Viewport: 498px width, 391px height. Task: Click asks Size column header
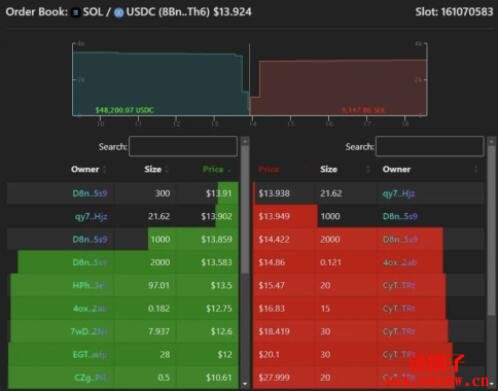(329, 169)
